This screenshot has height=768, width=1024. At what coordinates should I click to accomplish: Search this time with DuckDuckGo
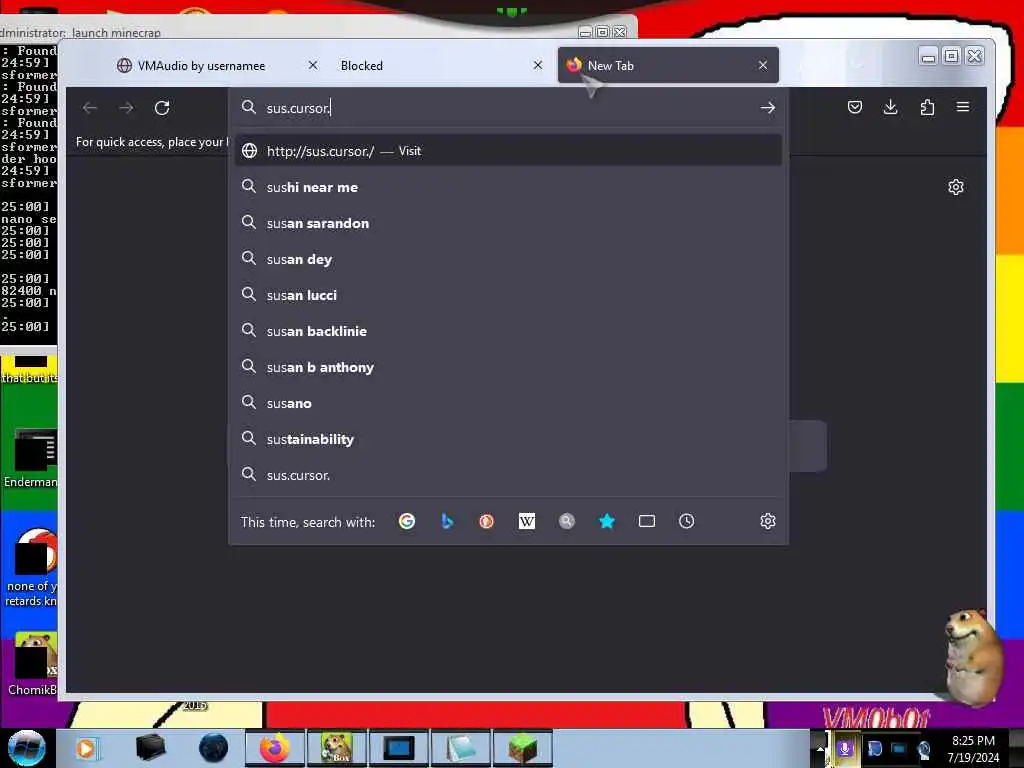[x=487, y=521]
